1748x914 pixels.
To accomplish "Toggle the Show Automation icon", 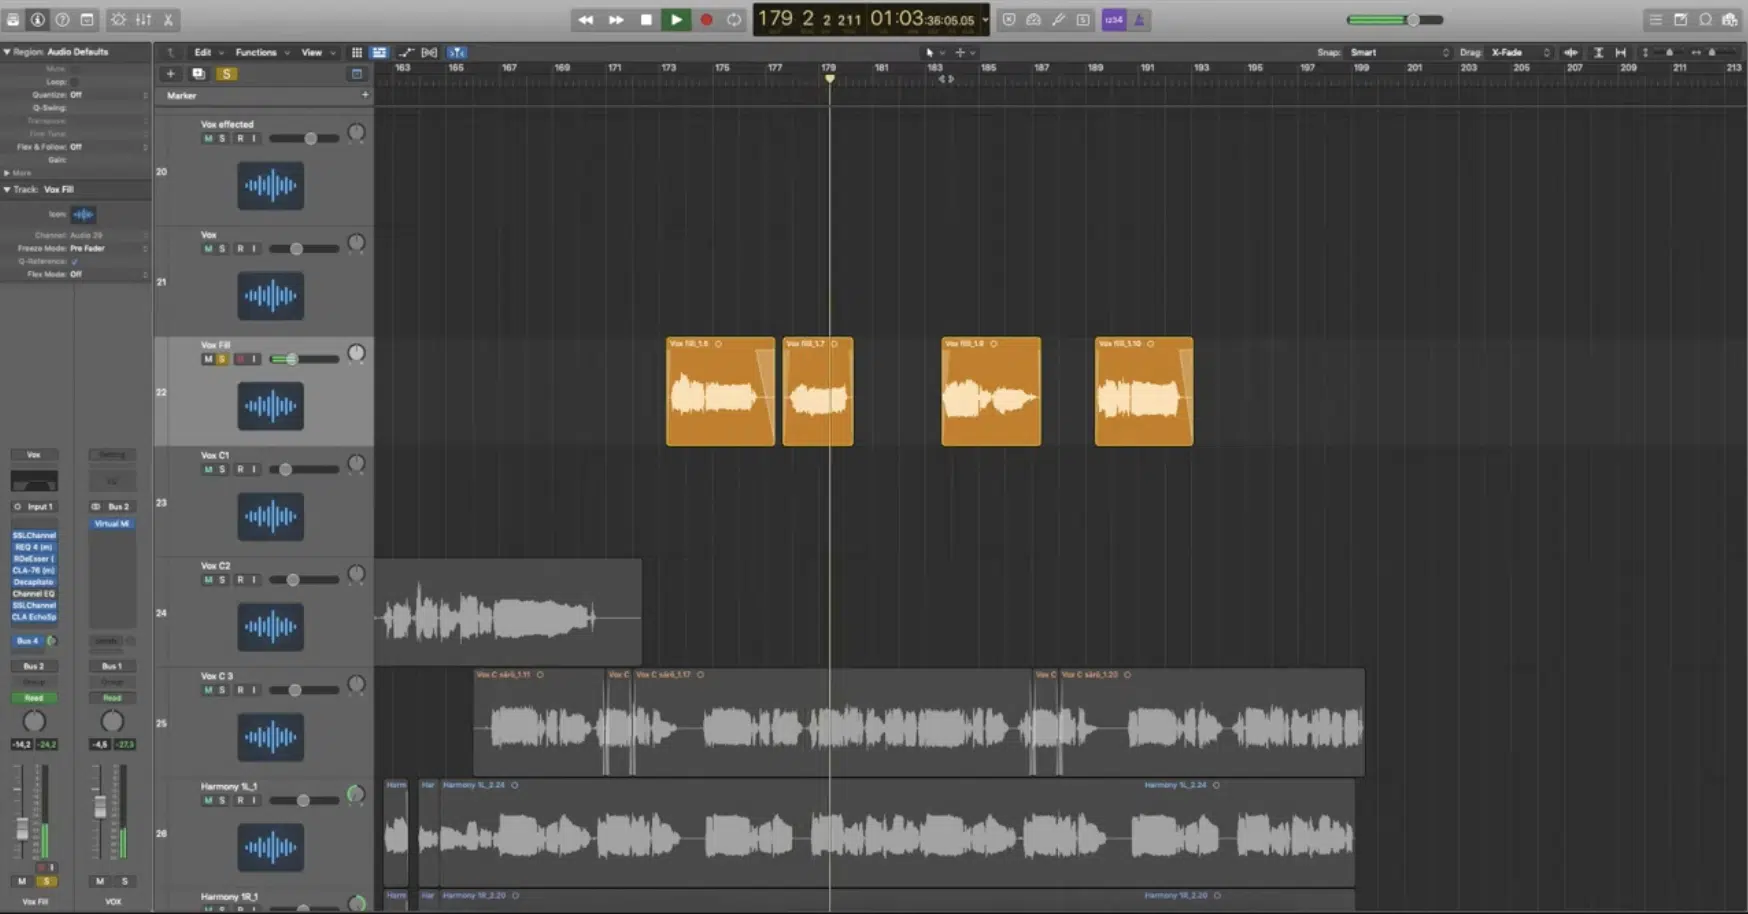I will pos(406,52).
